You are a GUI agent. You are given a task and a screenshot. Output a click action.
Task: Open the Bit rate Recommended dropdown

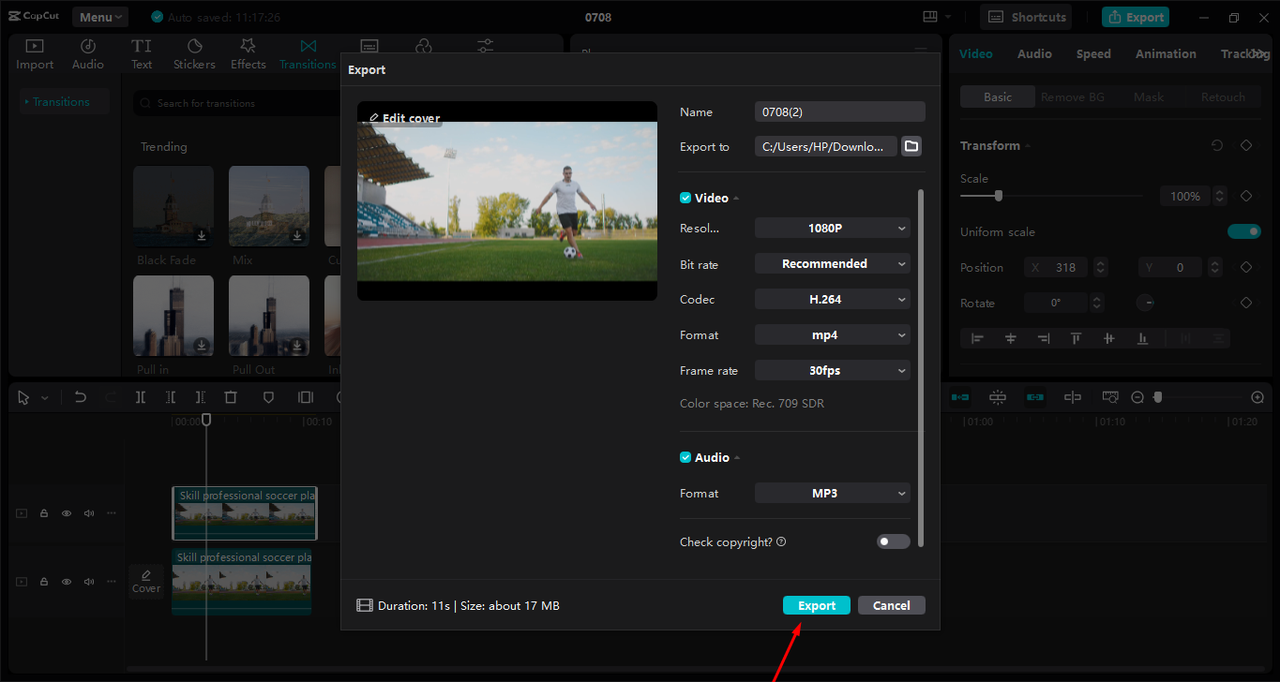coord(832,264)
